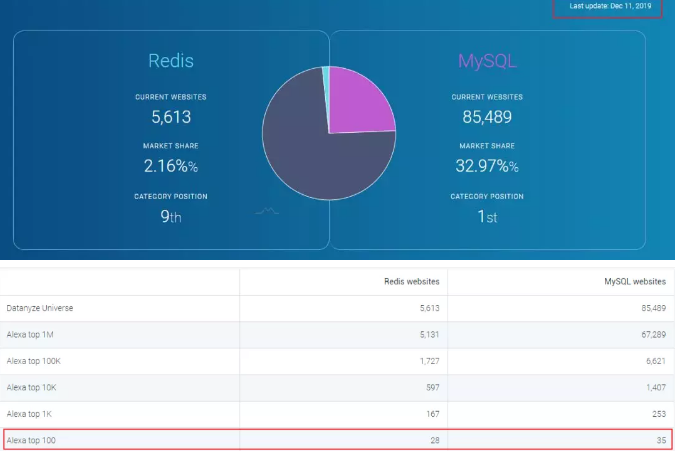678x451 pixels.
Task: Click 'CATEGORY POSITION' label under Redis
Action: coord(171,196)
